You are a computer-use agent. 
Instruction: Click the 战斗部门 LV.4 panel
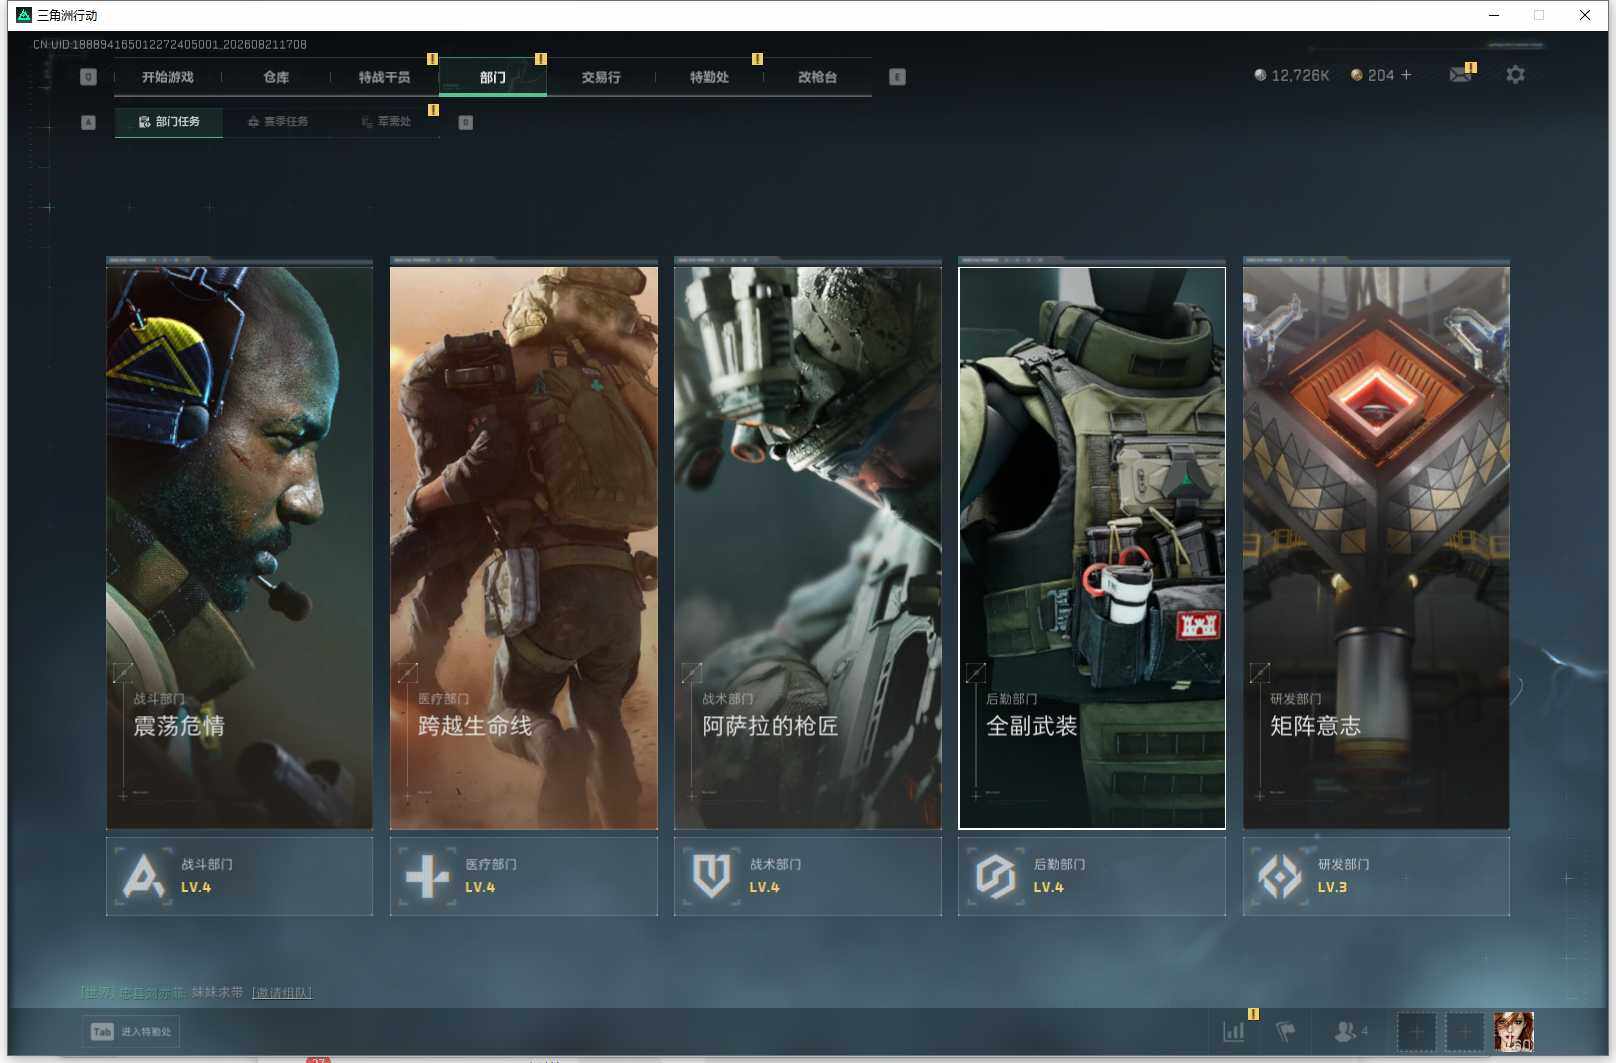[239, 876]
